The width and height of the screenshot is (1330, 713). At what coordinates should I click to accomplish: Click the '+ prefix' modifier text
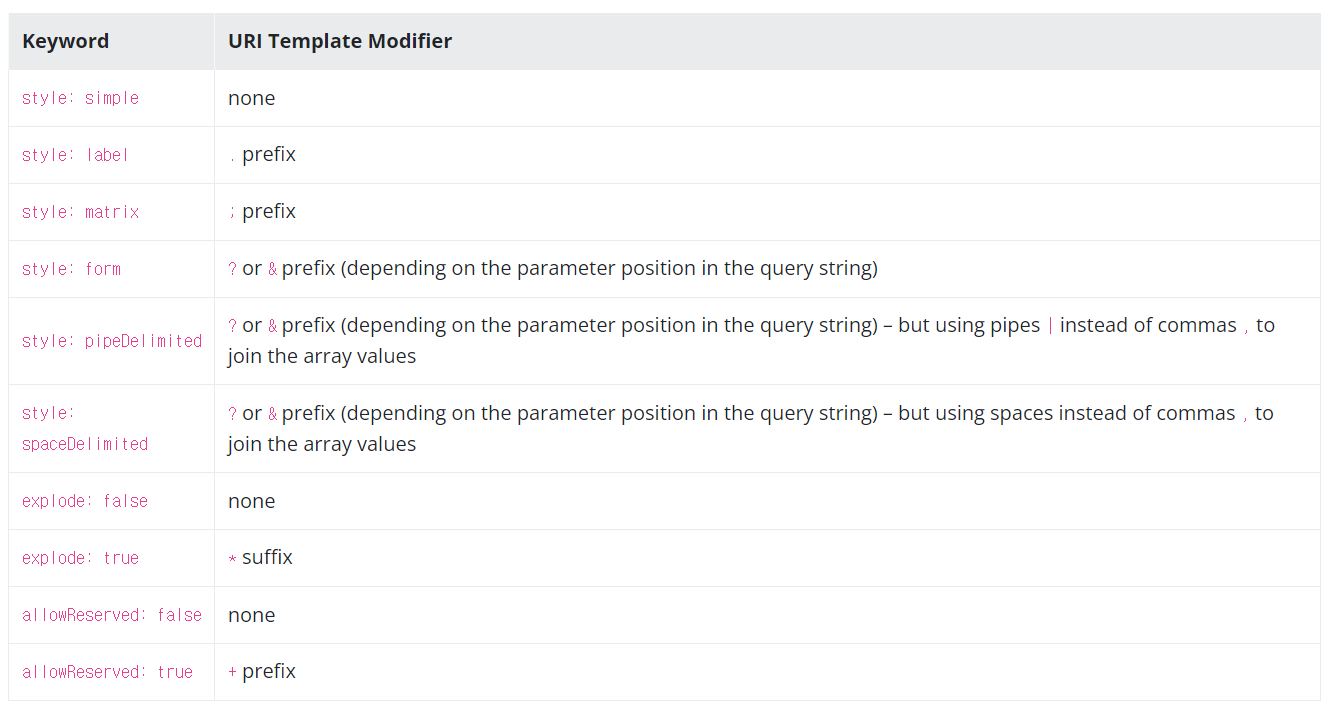pyautogui.click(x=262, y=672)
